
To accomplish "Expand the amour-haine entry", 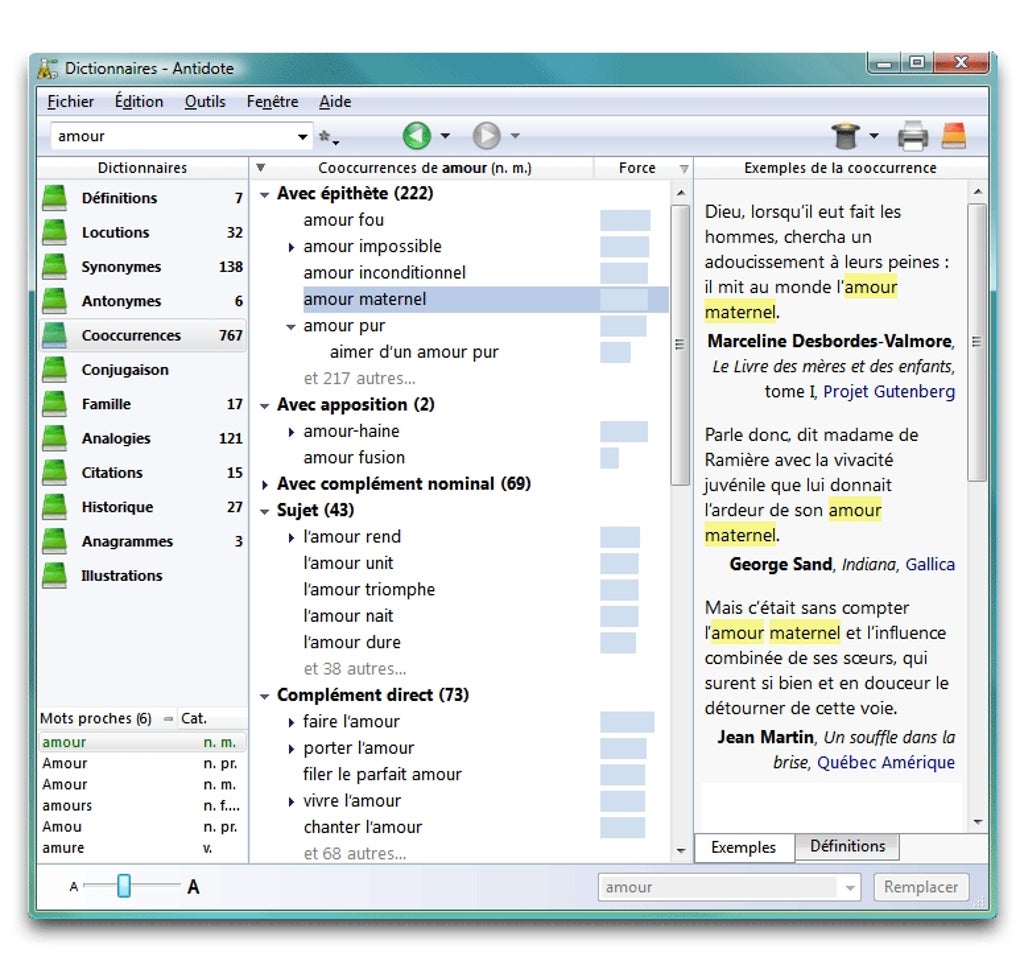I will [x=291, y=432].
